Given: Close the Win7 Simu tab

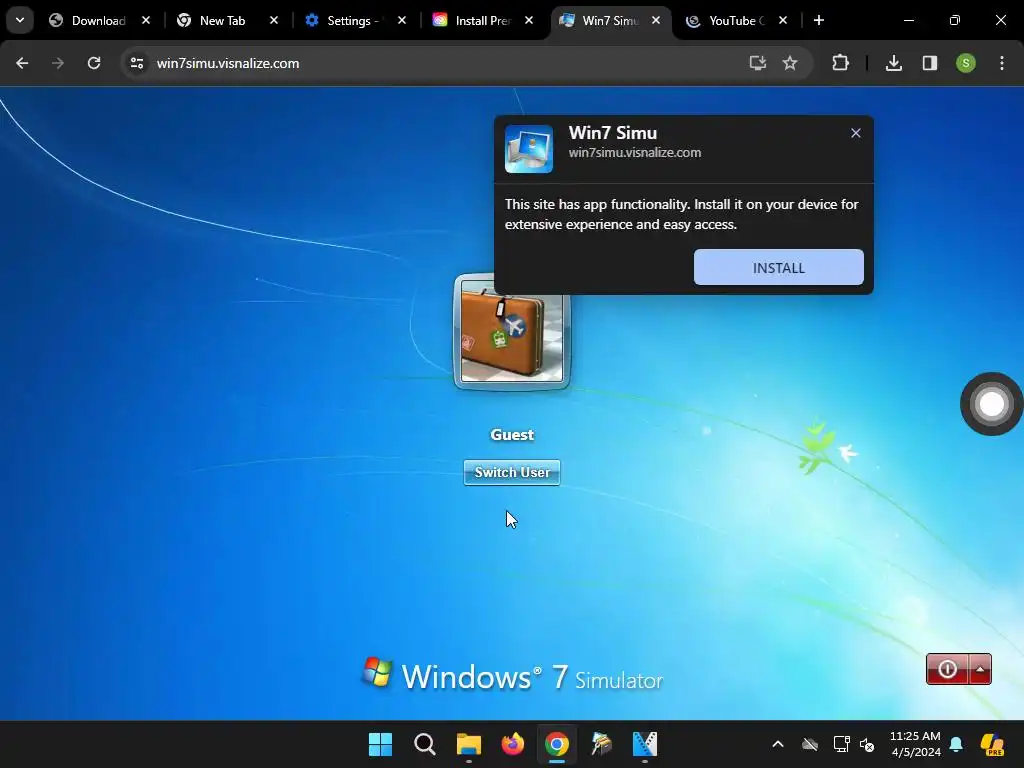Looking at the screenshot, I should (x=656, y=20).
